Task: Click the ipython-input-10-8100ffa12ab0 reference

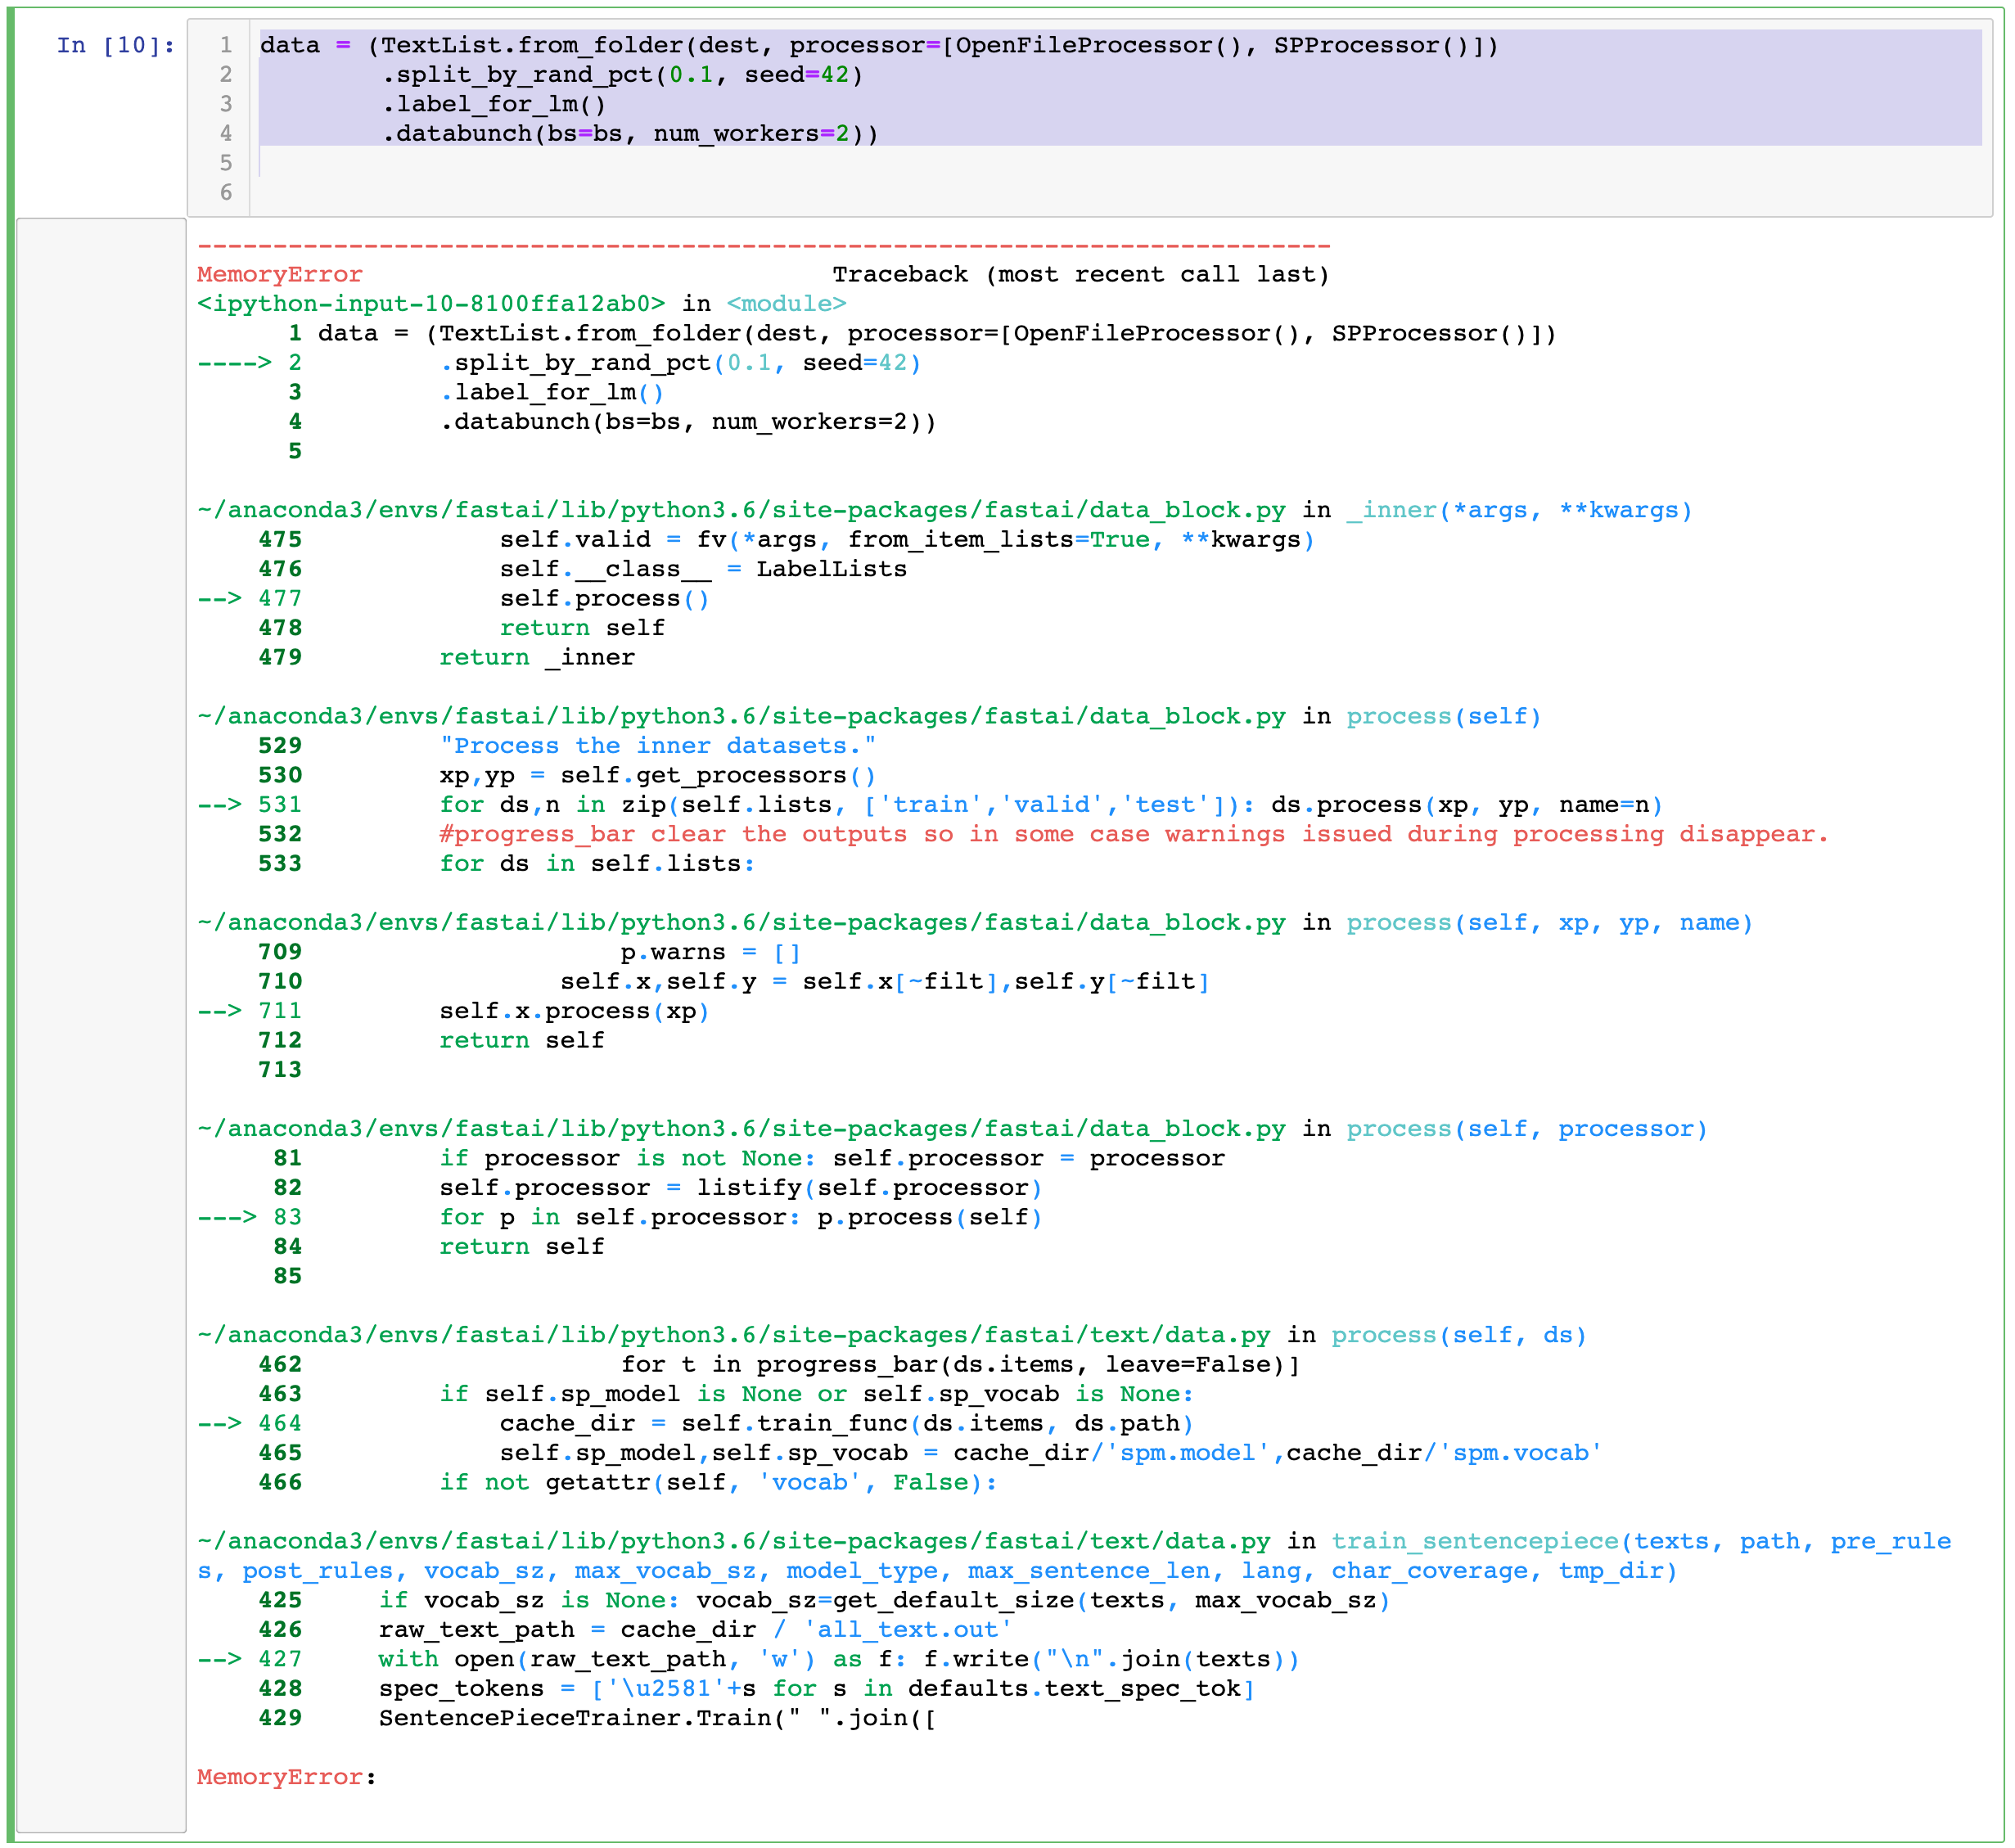Action: click(431, 304)
